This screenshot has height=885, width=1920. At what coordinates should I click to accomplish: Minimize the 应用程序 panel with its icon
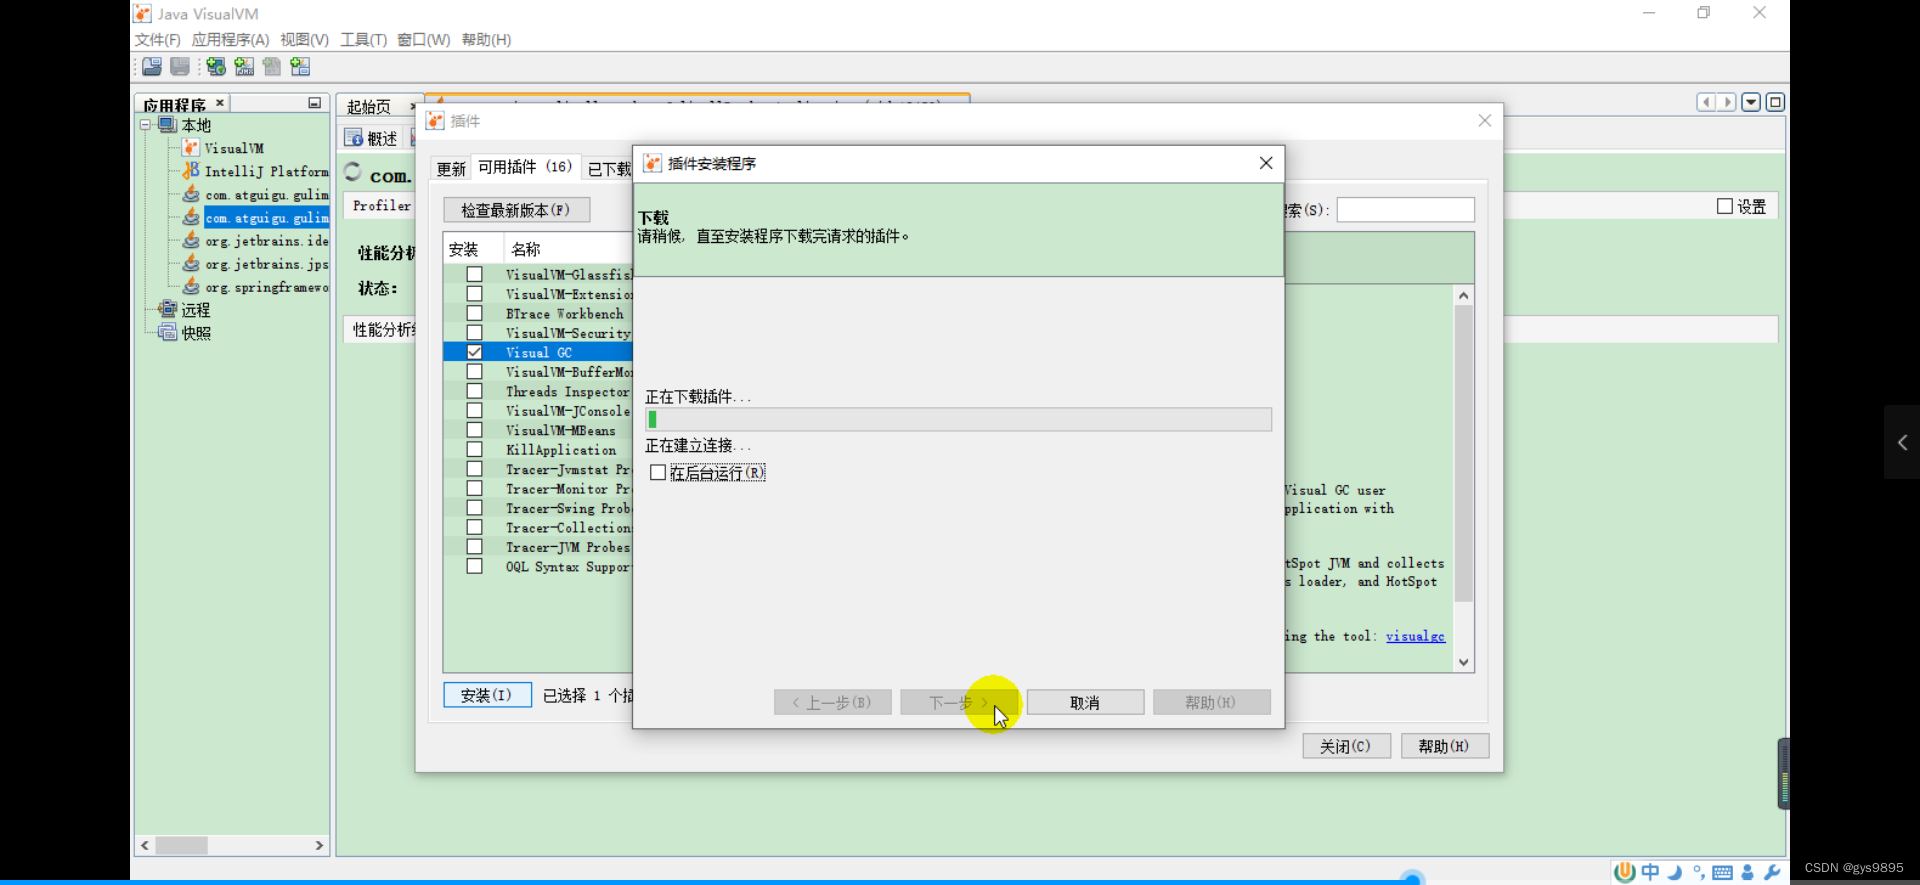[314, 103]
